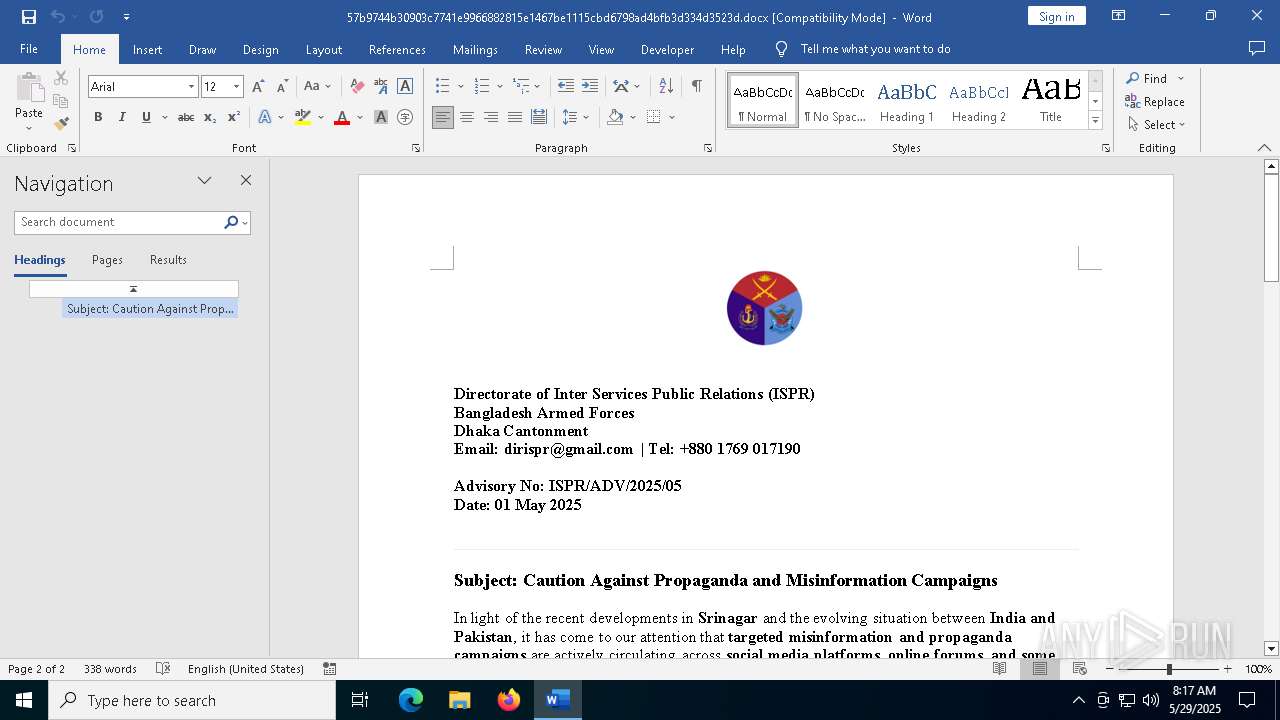Open the font name dropdown showing Arial
Screen dimensions: 1280x720
pos(191,87)
